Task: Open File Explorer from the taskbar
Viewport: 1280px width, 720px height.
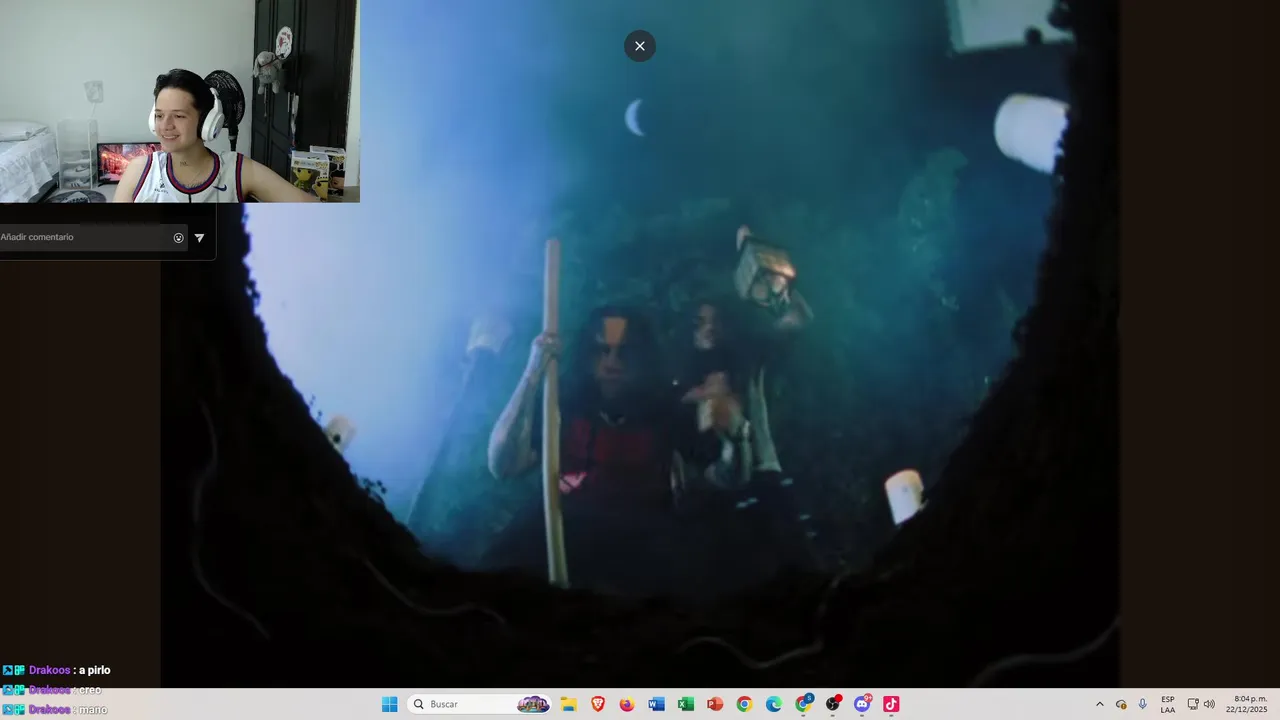Action: (x=569, y=704)
